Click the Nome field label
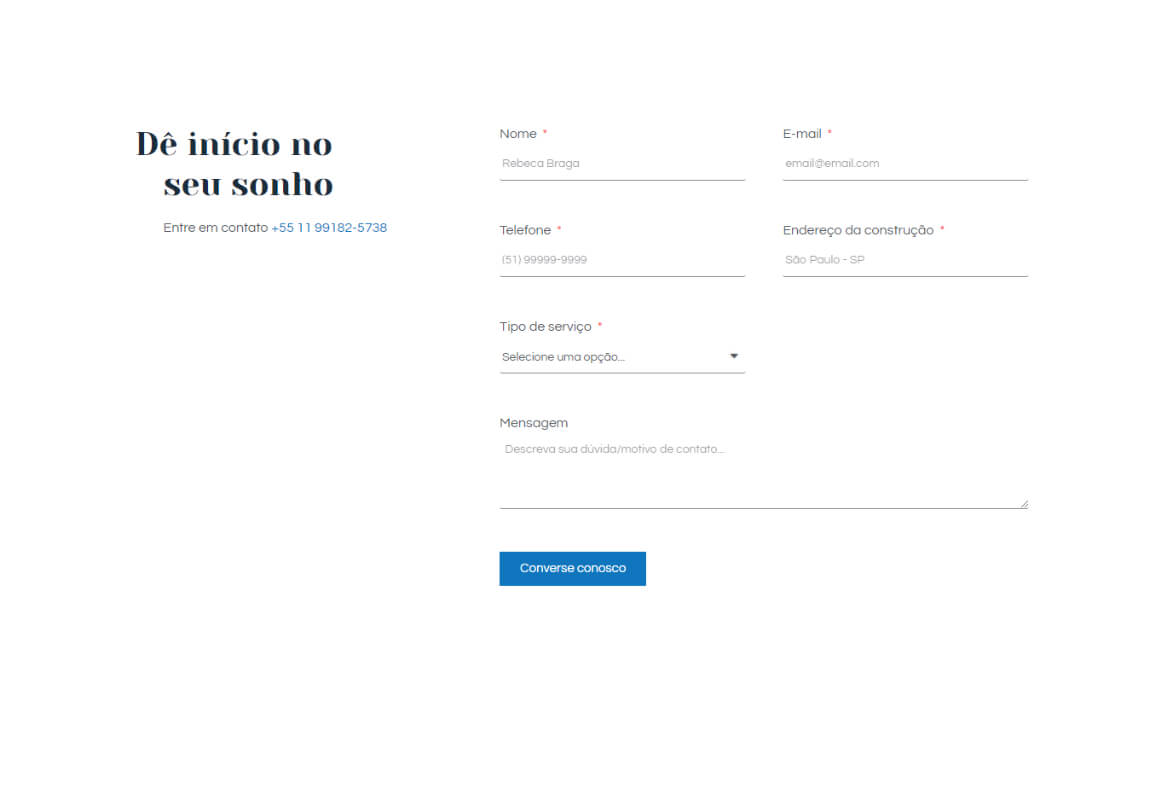 pyautogui.click(x=518, y=134)
